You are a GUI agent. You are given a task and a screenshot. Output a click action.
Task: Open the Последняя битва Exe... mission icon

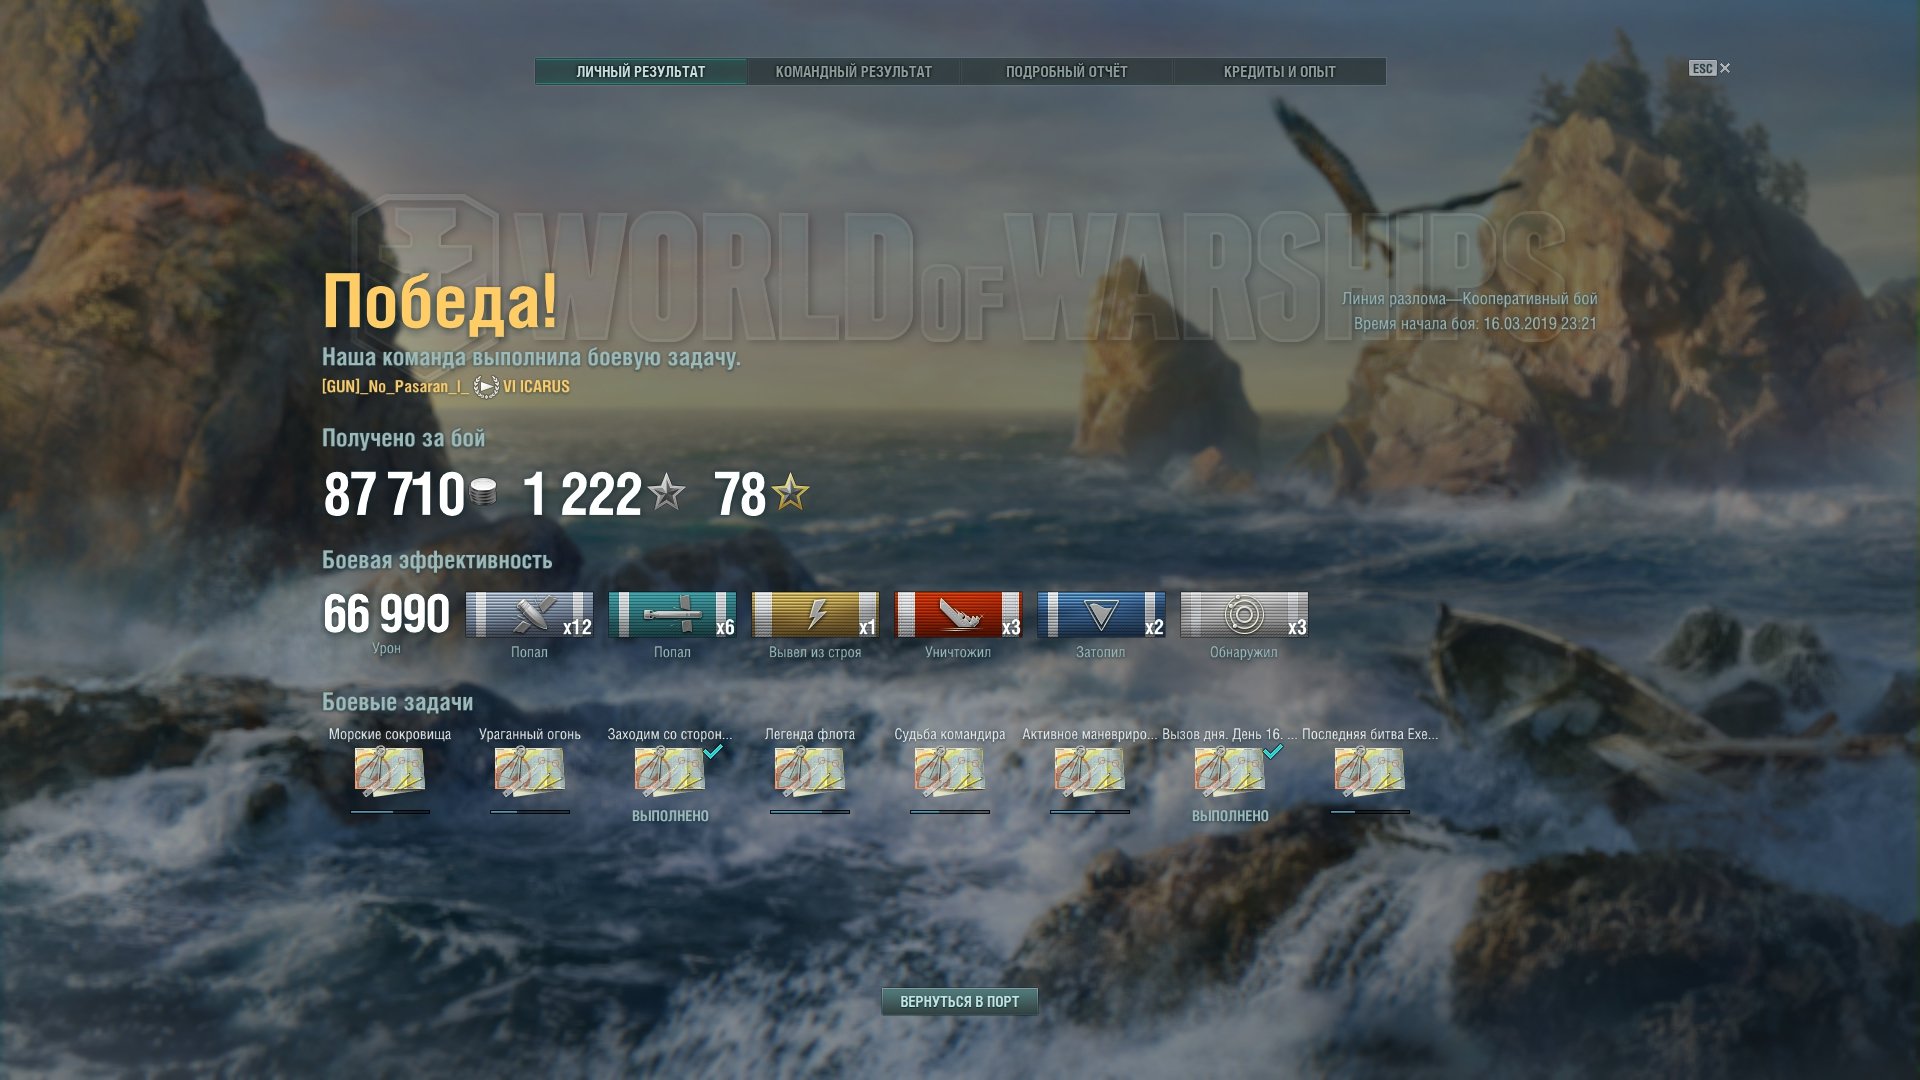(1369, 773)
